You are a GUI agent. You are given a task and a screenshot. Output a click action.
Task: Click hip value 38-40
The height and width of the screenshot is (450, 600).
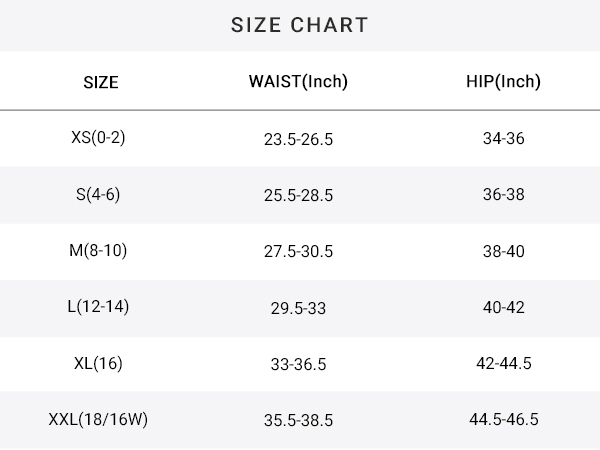coord(504,251)
